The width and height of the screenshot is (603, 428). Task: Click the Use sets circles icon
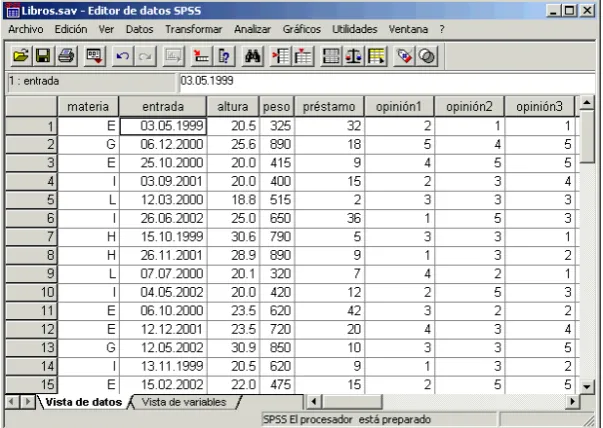coord(427,56)
